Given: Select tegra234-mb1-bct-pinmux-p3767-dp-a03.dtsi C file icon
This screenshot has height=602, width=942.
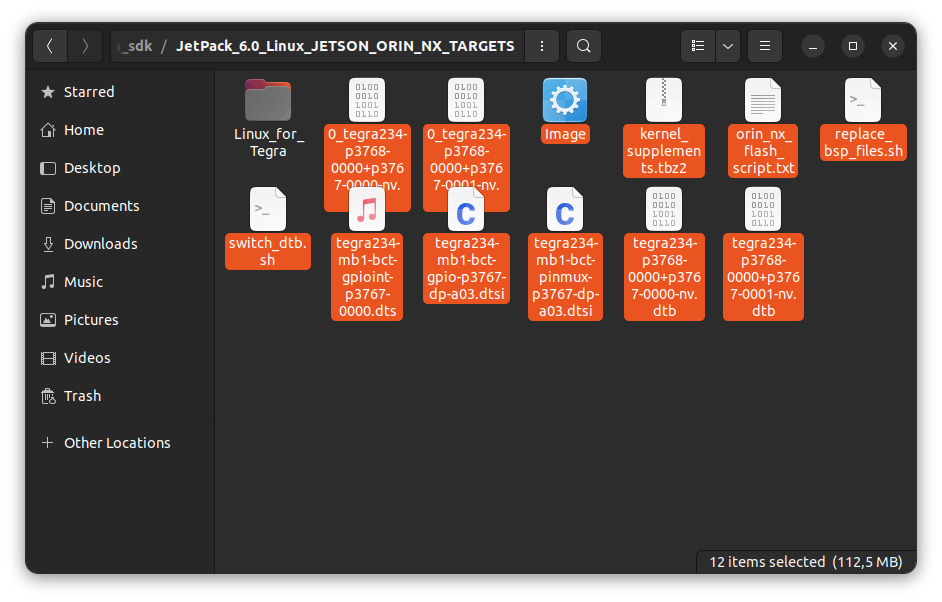Looking at the screenshot, I should [565, 209].
